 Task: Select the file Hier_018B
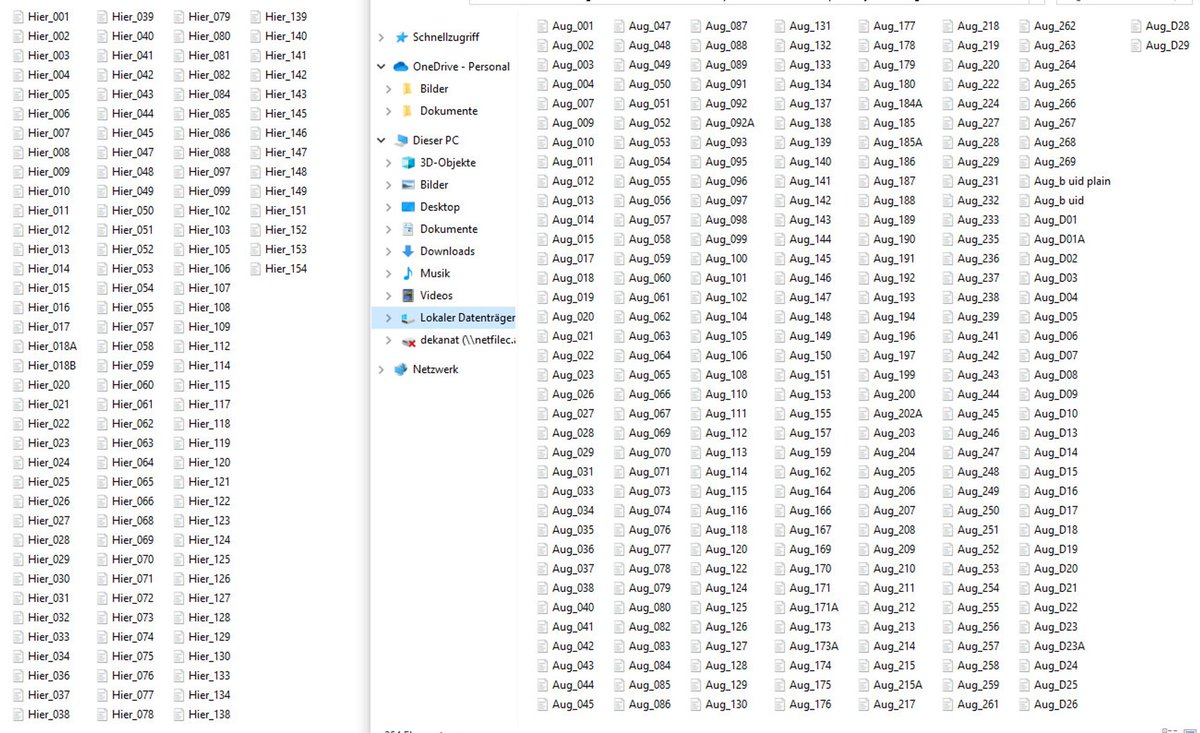(x=52, y=366)
